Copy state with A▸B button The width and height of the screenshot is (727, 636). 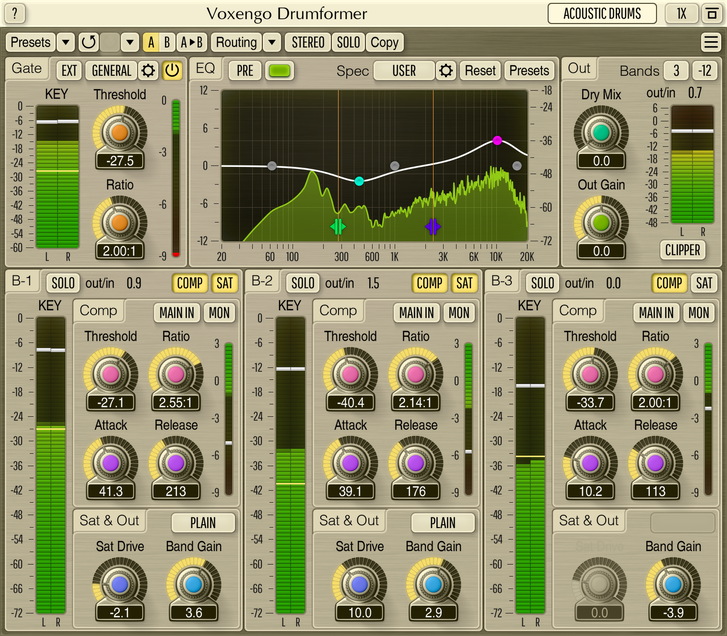[x=191, y=42]
